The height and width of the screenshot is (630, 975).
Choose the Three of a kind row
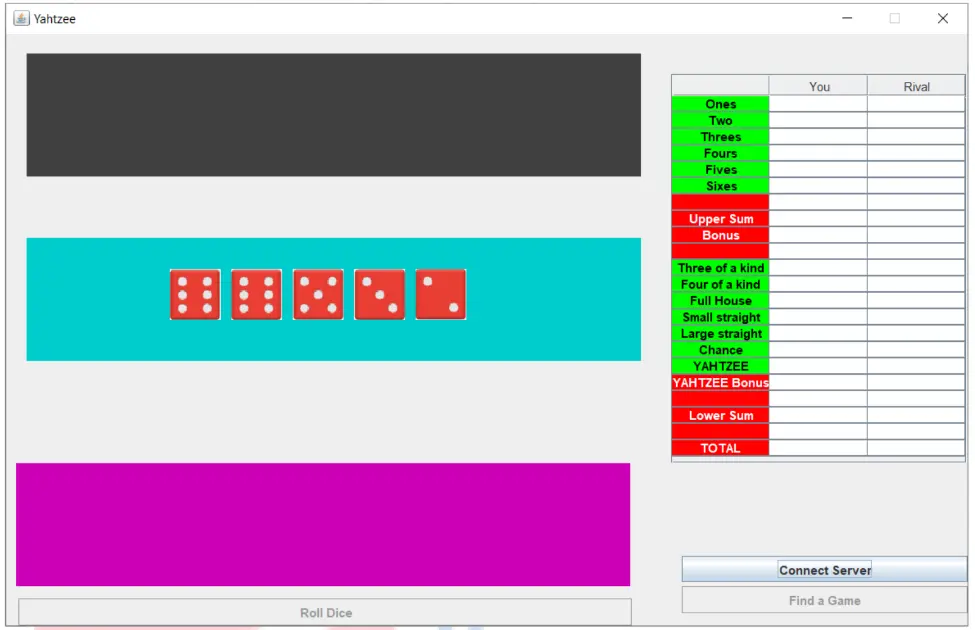tap(721, 267)
